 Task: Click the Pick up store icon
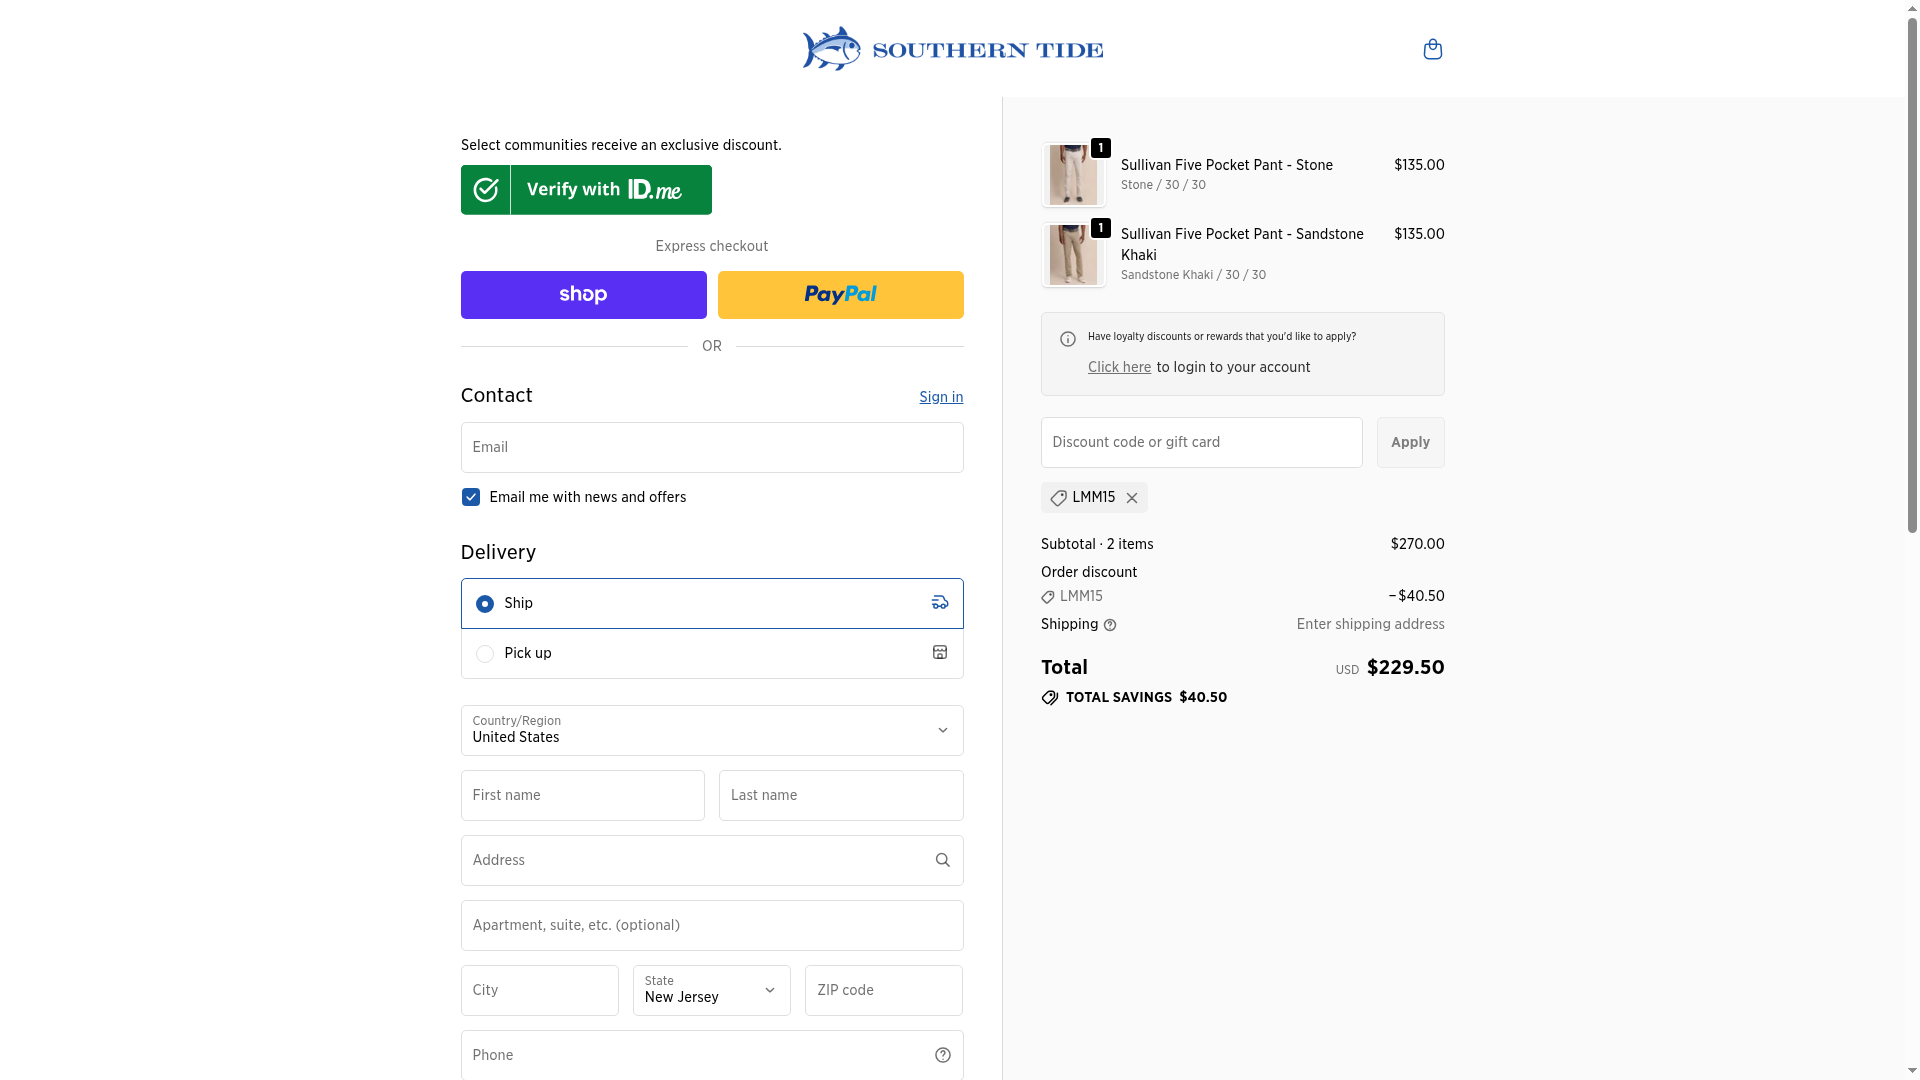coord(939,652)
